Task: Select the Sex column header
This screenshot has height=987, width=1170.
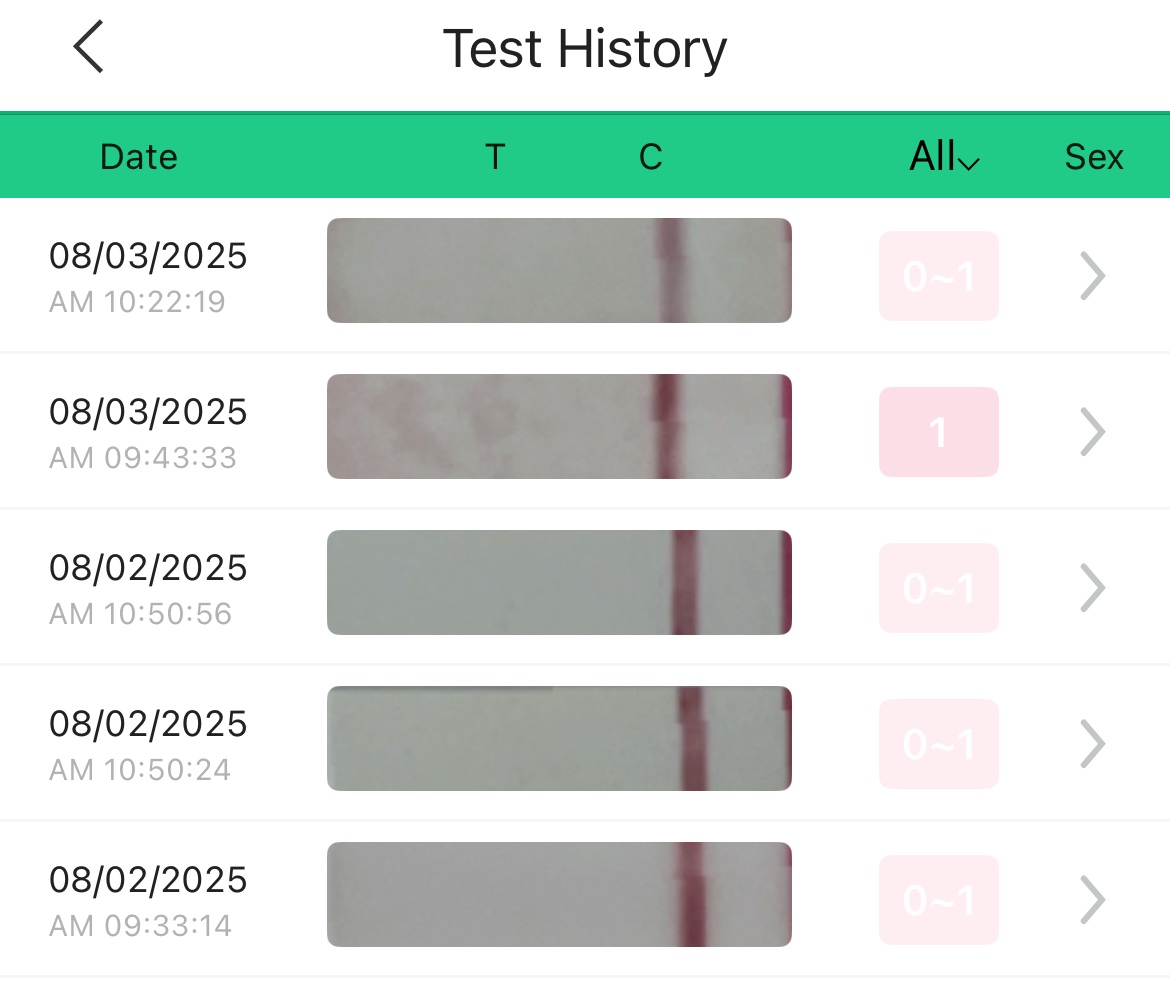Action: click(1093, 157)
